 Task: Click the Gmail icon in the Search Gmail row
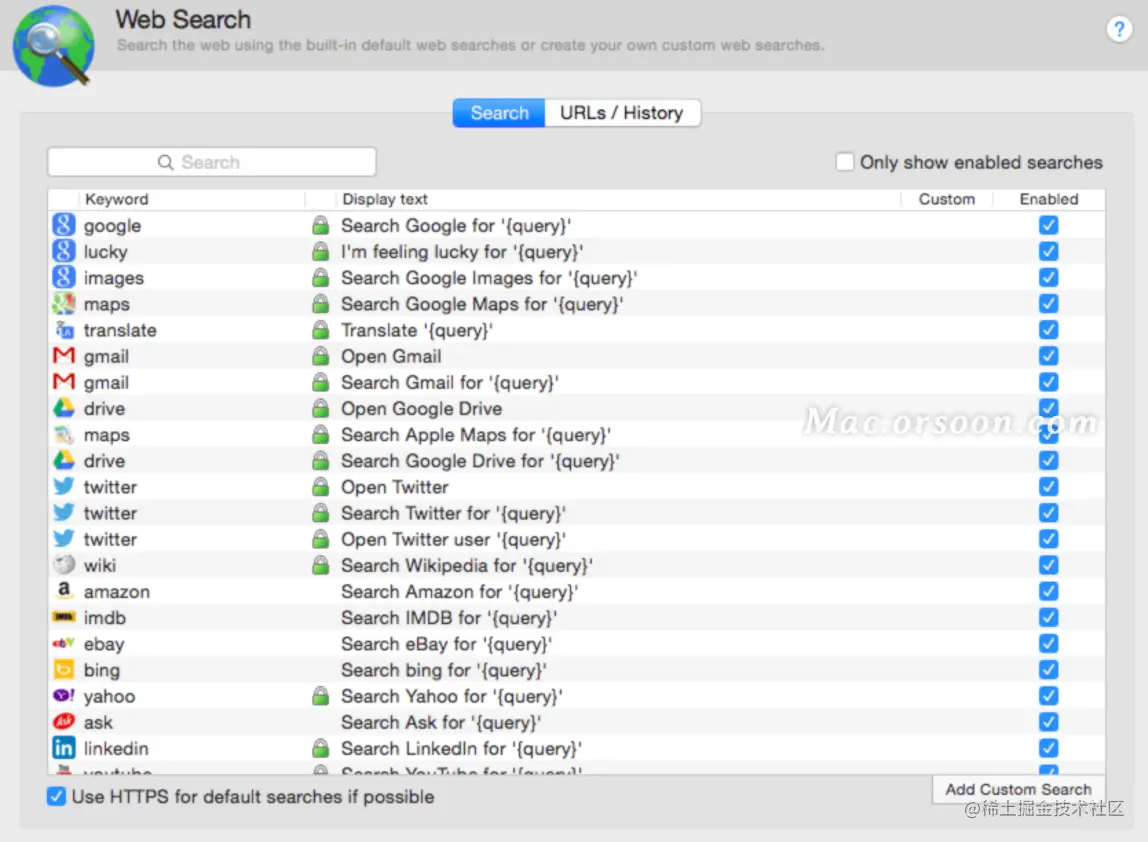coord(64,381)
